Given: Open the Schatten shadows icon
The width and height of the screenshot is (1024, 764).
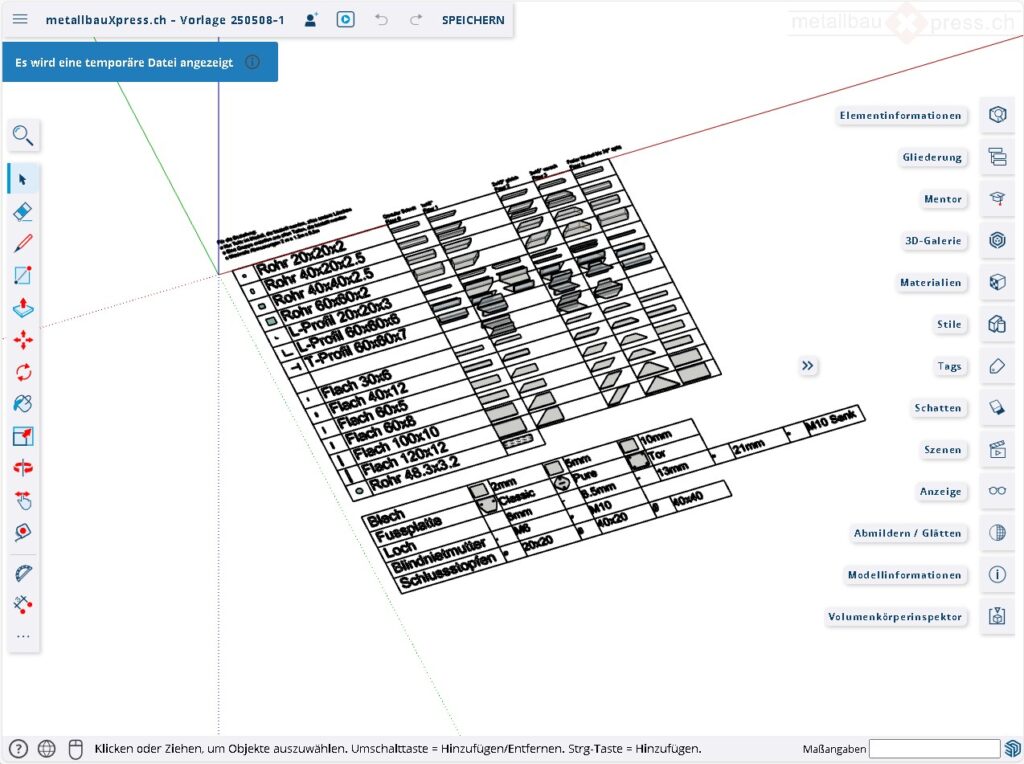Looking at the screenshot, I should click(997, 407).
